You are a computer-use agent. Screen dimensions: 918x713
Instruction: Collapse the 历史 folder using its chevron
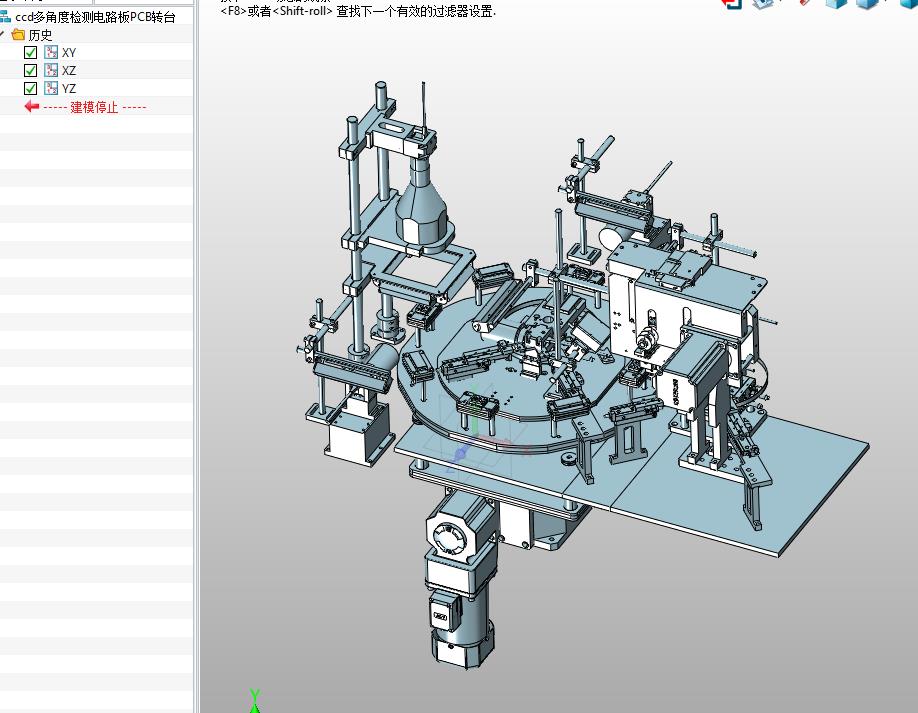[x=2, y=35]
